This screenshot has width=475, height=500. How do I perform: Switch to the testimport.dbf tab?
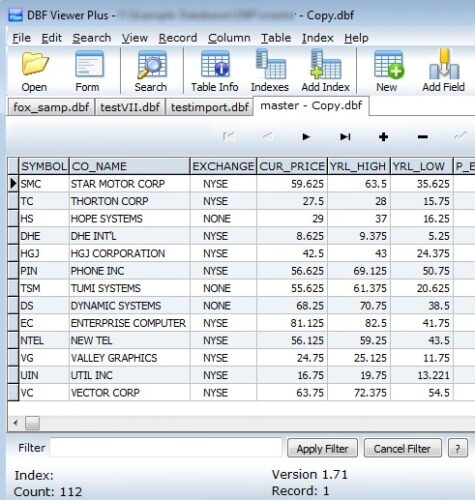[209, 107]
